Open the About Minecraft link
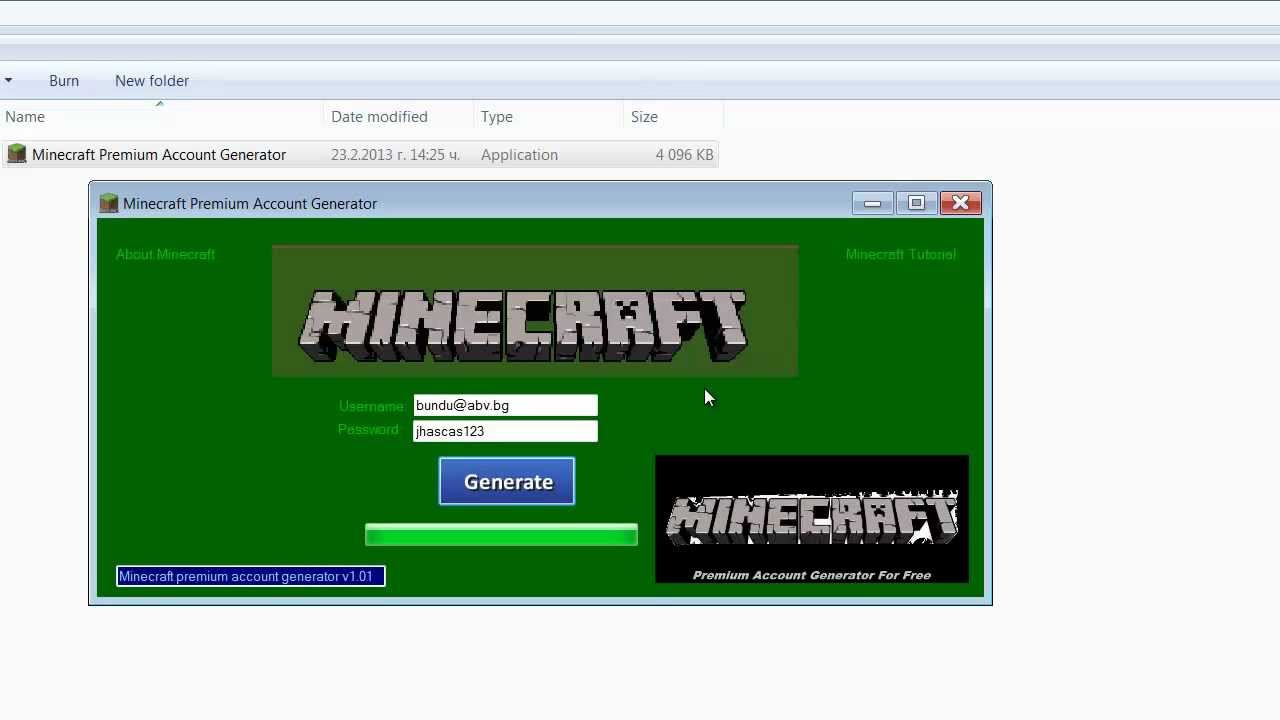Image resolution: width=1280 pixels, height=720 pixels. [165, 254]
